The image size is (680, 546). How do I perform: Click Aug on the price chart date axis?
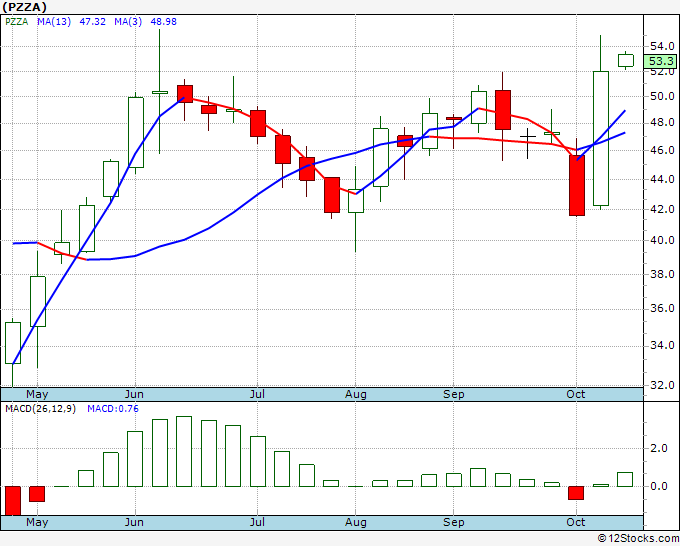point(356,395)
